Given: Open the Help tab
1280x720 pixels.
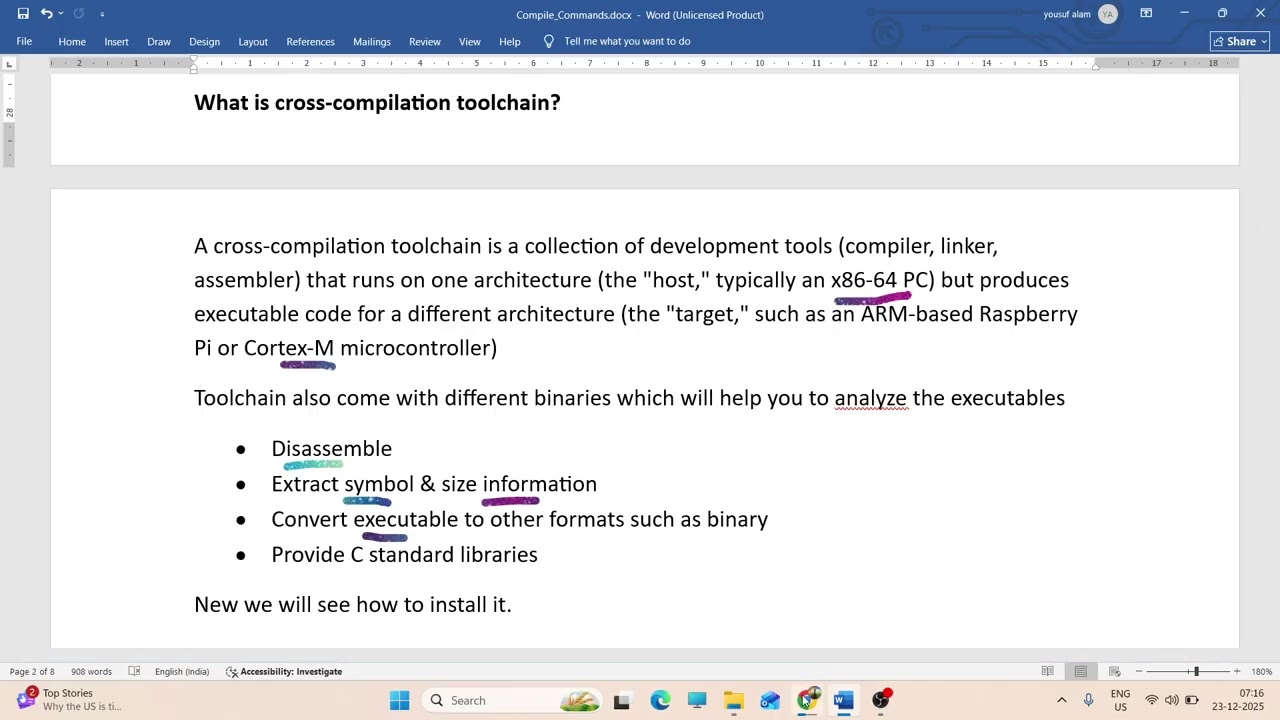Looking at the screenshot, I should click(510, 42).
